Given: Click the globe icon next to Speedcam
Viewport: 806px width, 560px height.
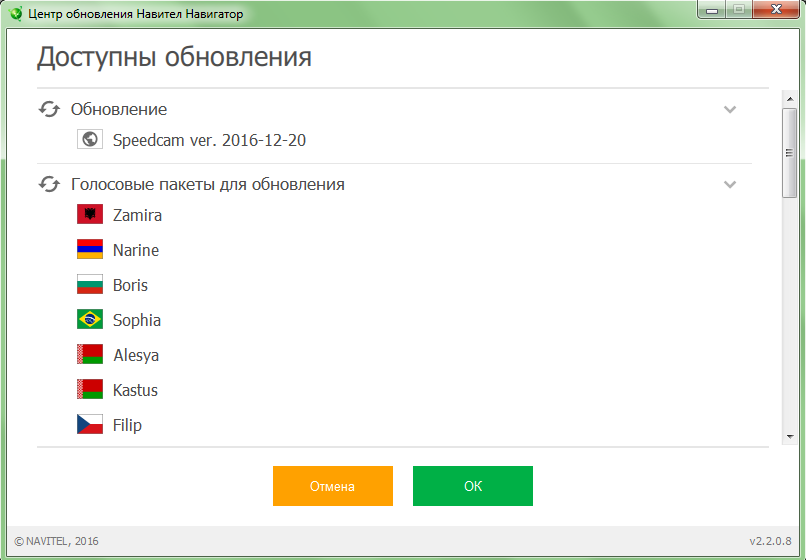Looking at the screenshot, I should [90, 139].
